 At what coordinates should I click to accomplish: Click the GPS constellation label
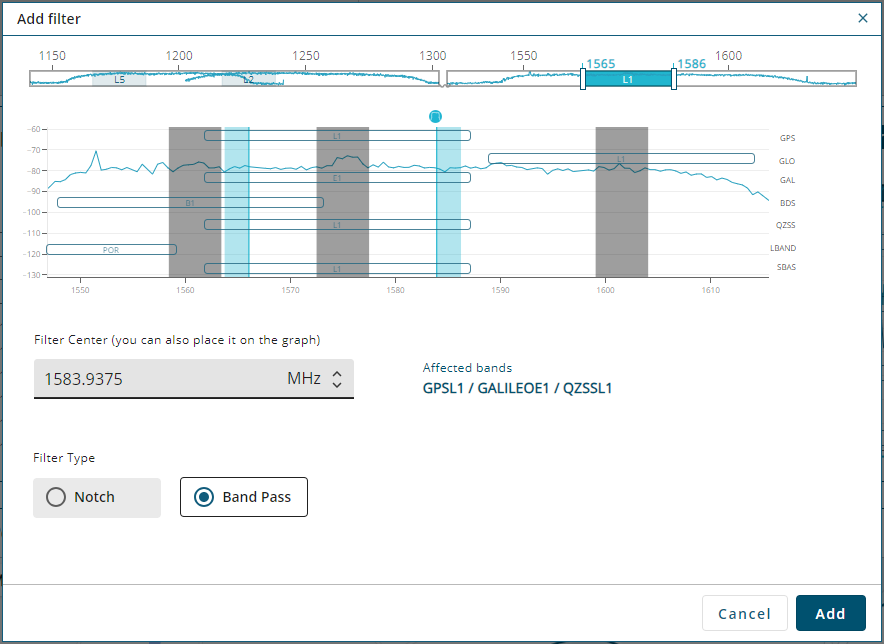point(787,138)
